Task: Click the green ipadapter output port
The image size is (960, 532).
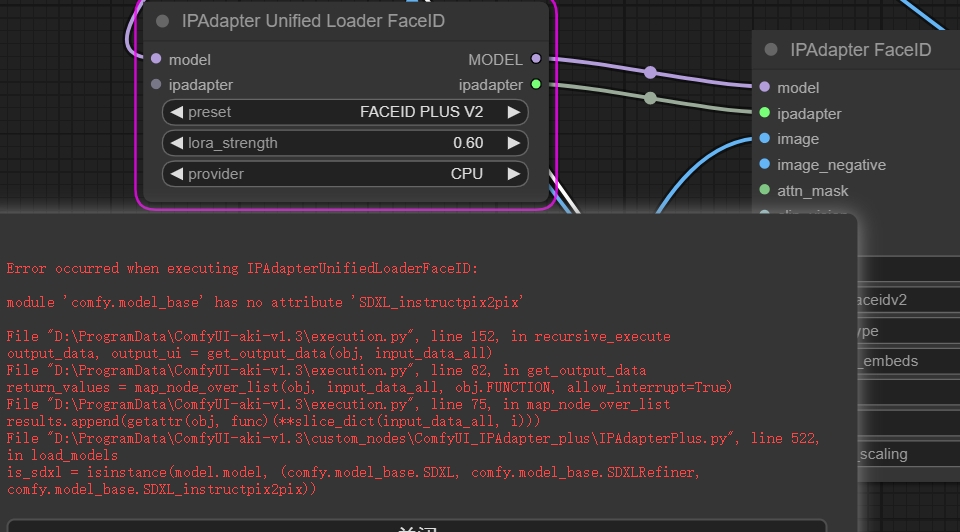Action: [536, 85]
